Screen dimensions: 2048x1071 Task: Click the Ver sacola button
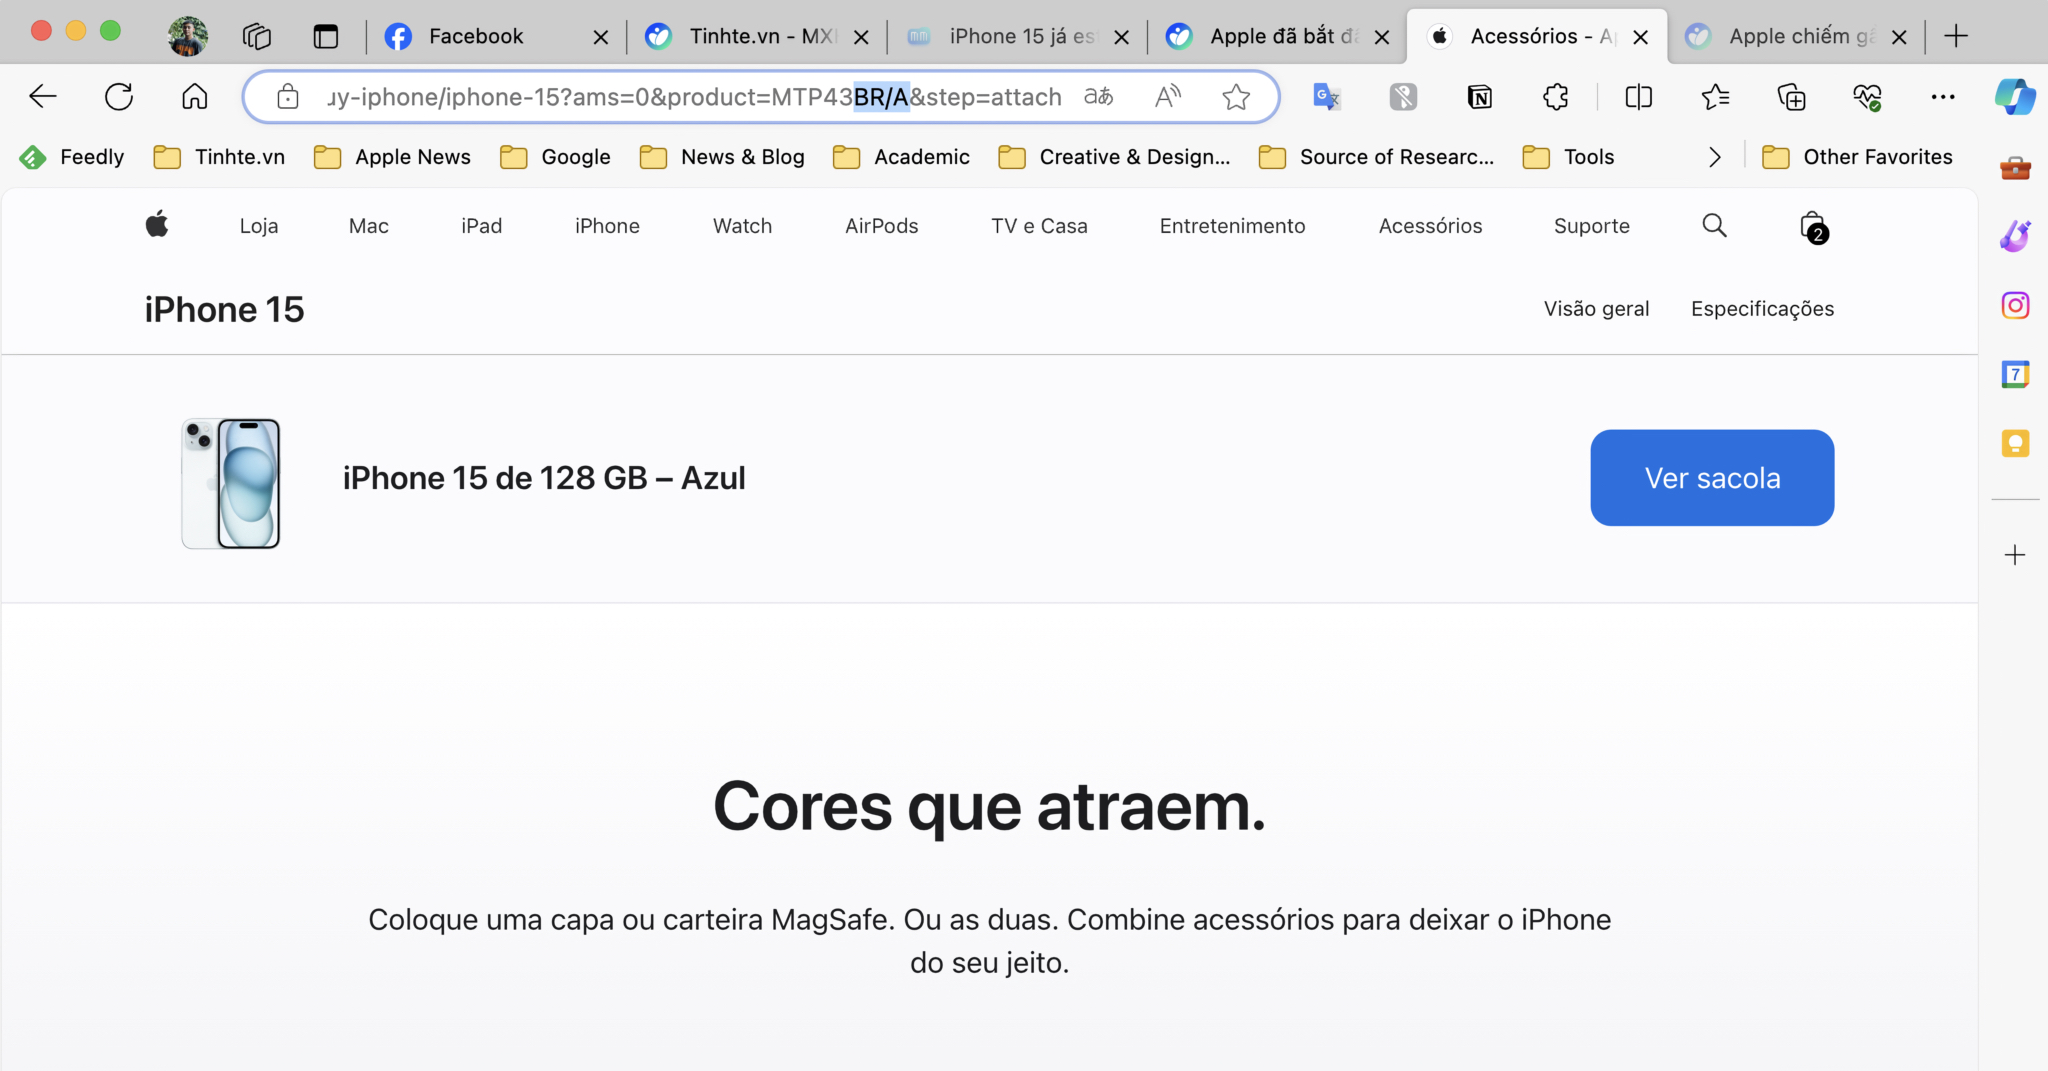point(1712,478)
